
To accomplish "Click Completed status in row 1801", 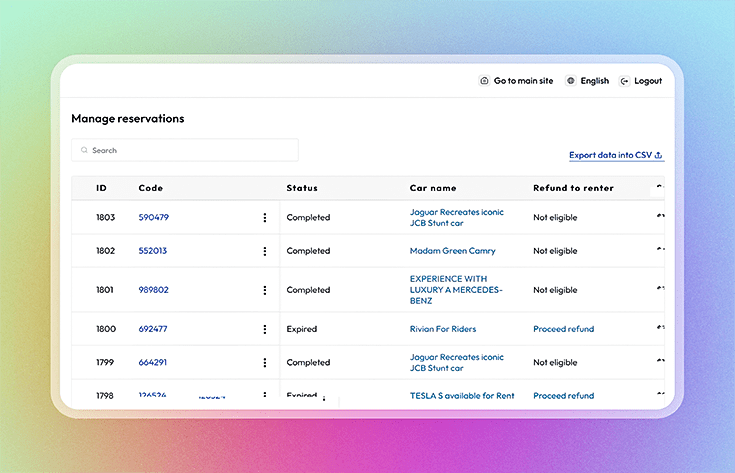I will 308,290.
